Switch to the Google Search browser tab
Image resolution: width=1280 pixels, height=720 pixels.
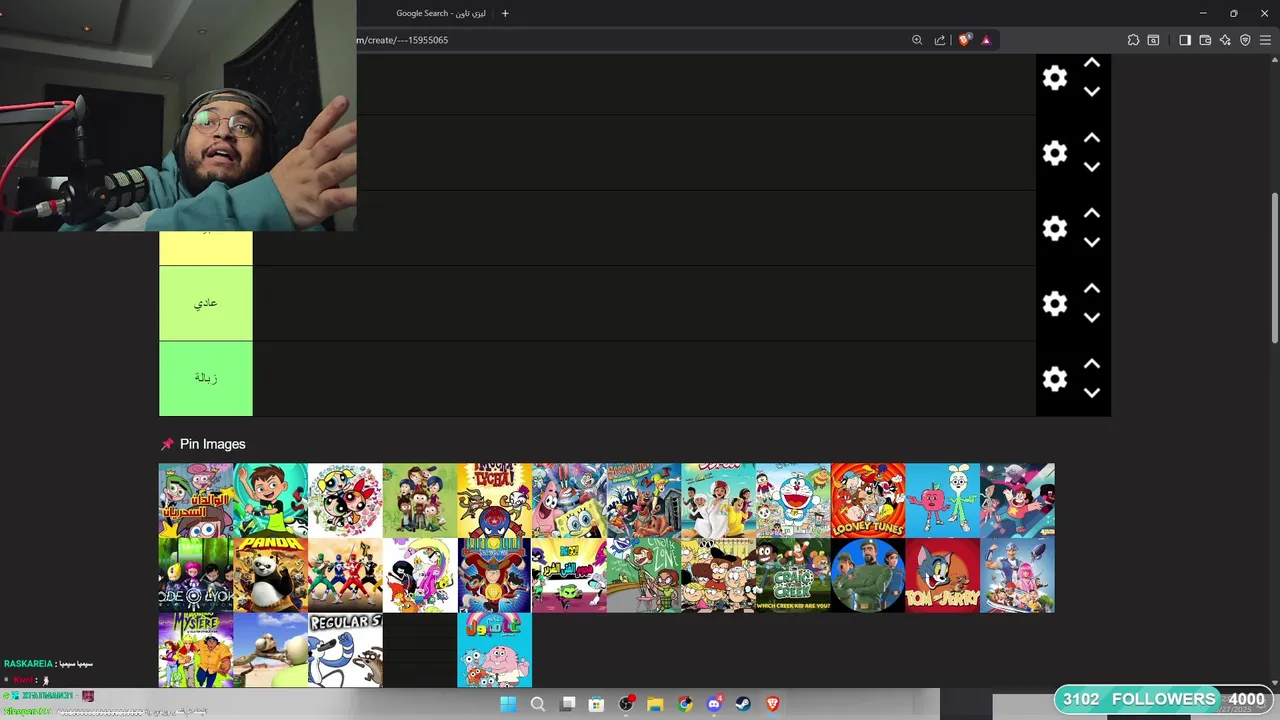click(x=440, y=13)
